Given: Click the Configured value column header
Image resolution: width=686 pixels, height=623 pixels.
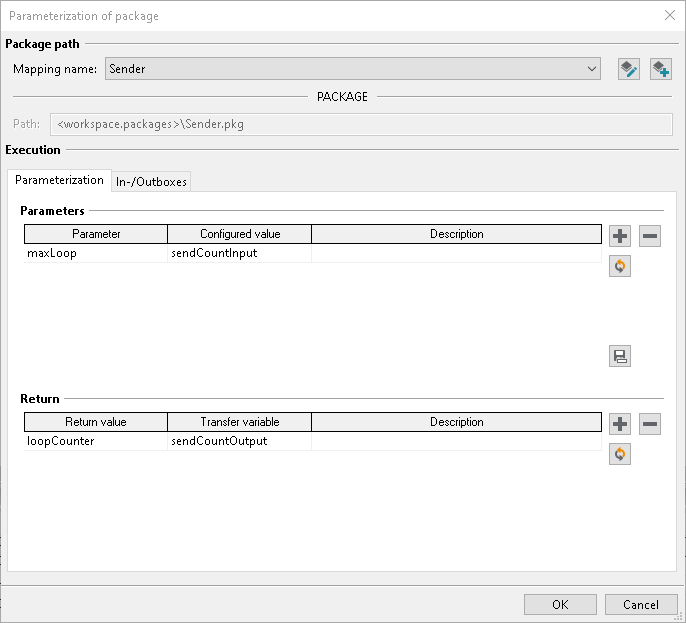Looking at the screenshot, I should (x=240, y=234).
